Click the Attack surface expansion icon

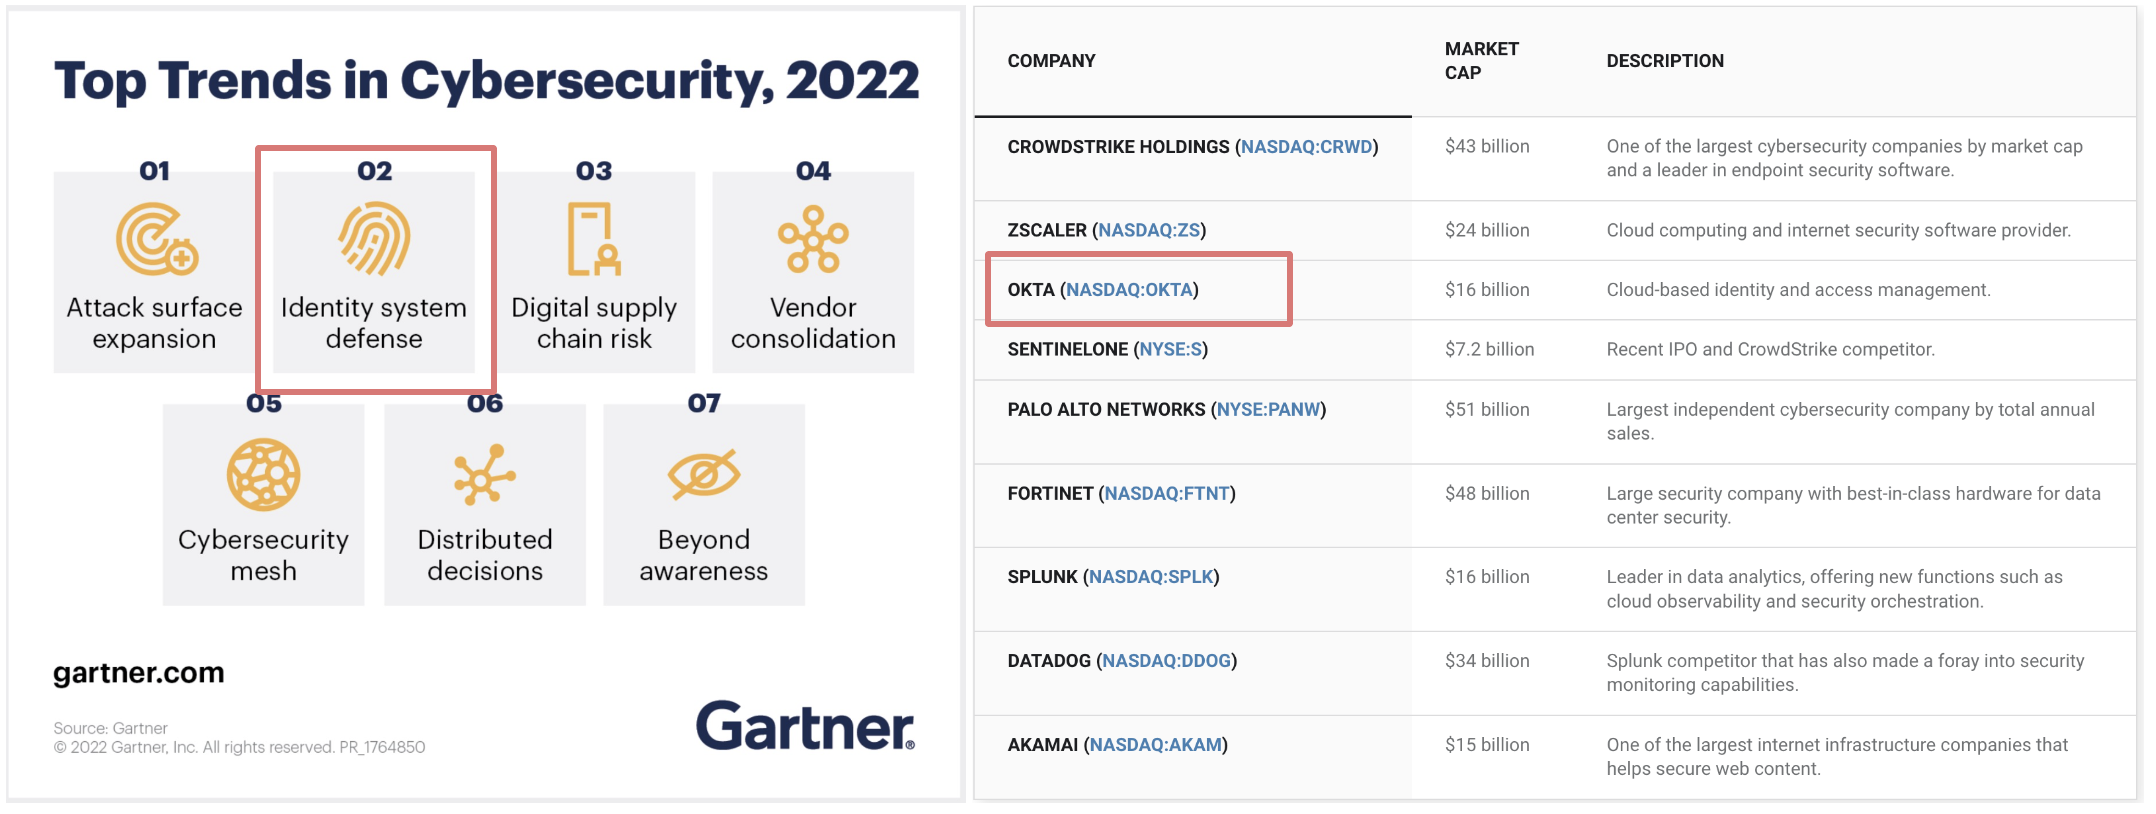[x=157, y=239]
